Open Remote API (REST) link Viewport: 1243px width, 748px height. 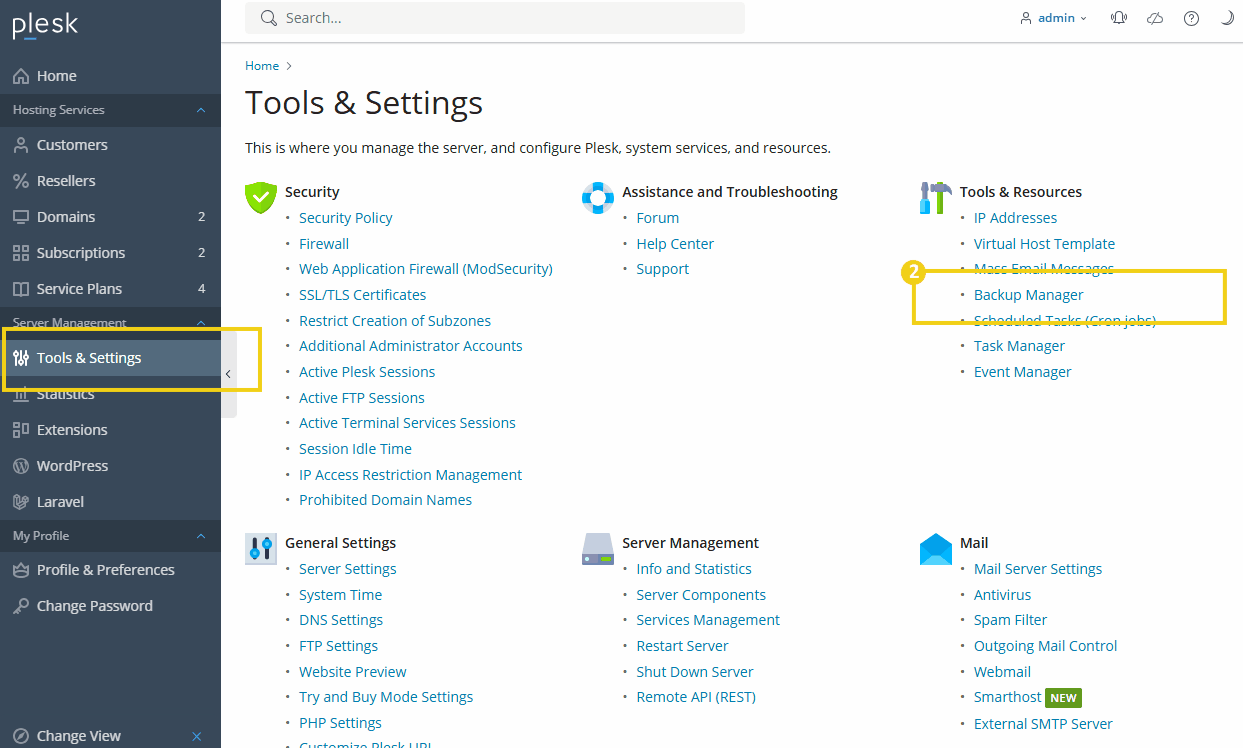pos(696,697)
